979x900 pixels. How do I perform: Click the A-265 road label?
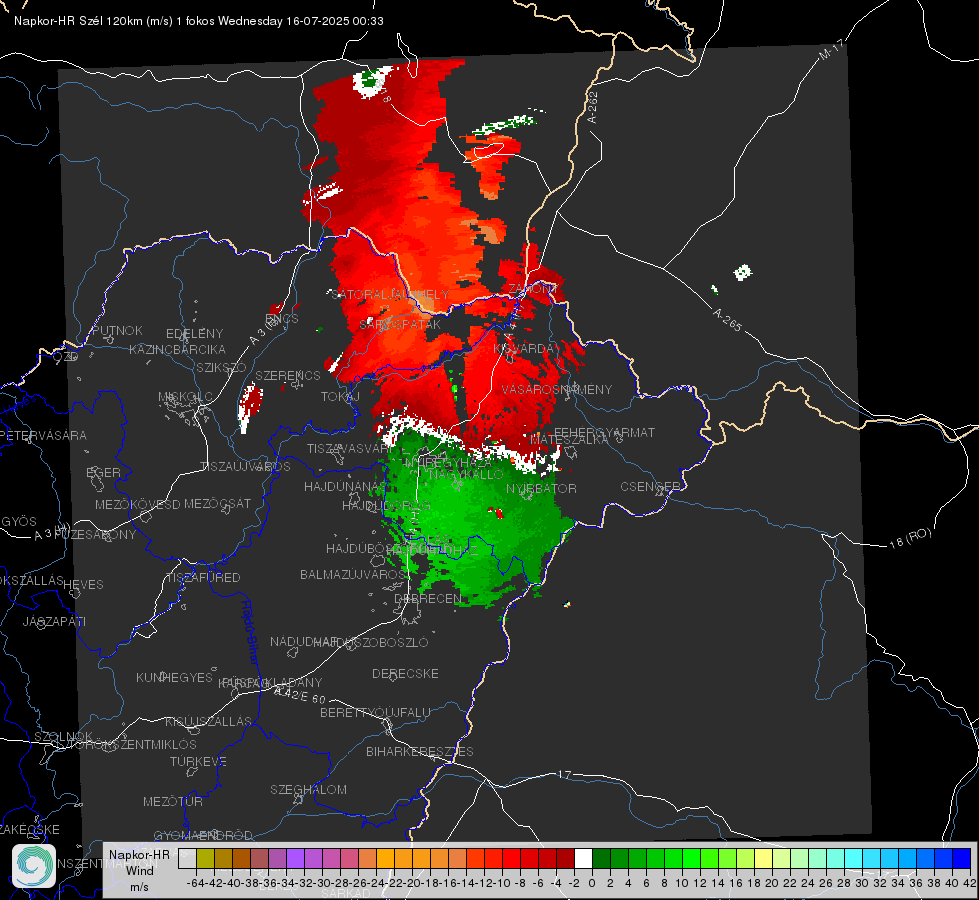click(x=727, y=320)
